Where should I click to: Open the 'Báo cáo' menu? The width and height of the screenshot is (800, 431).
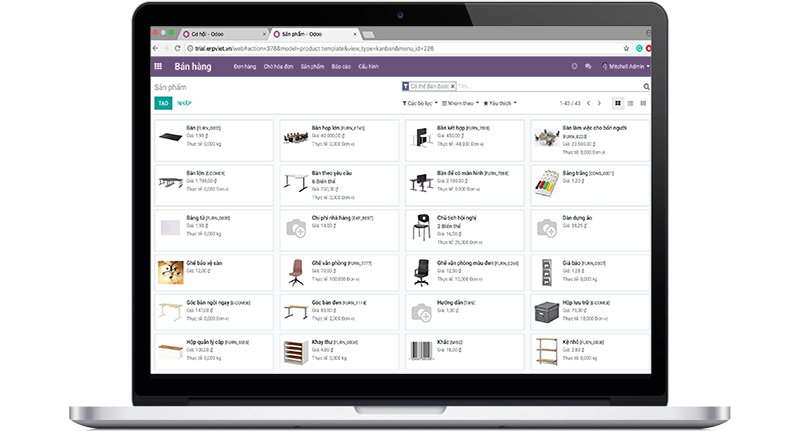pyautogui.click(x=340, y=67)
